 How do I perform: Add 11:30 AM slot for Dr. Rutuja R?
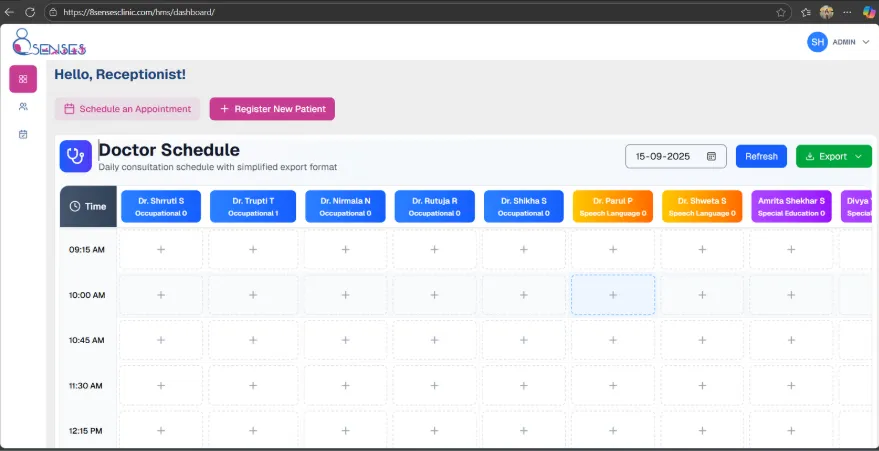pos(434,385)
